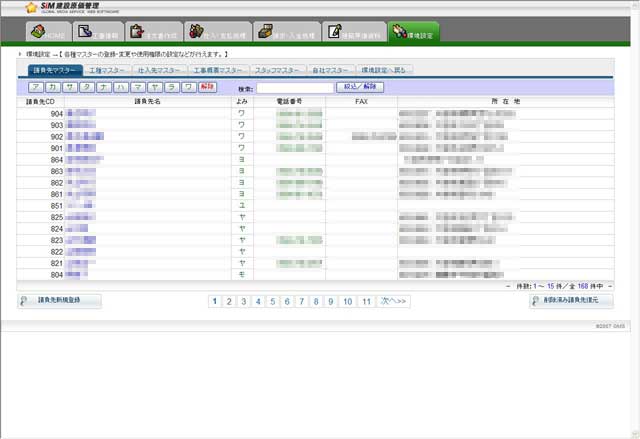The width and height of the screenshot is (640, 439).
Task: Switch to 工種マスター tab
Action: tap(107, 71)
